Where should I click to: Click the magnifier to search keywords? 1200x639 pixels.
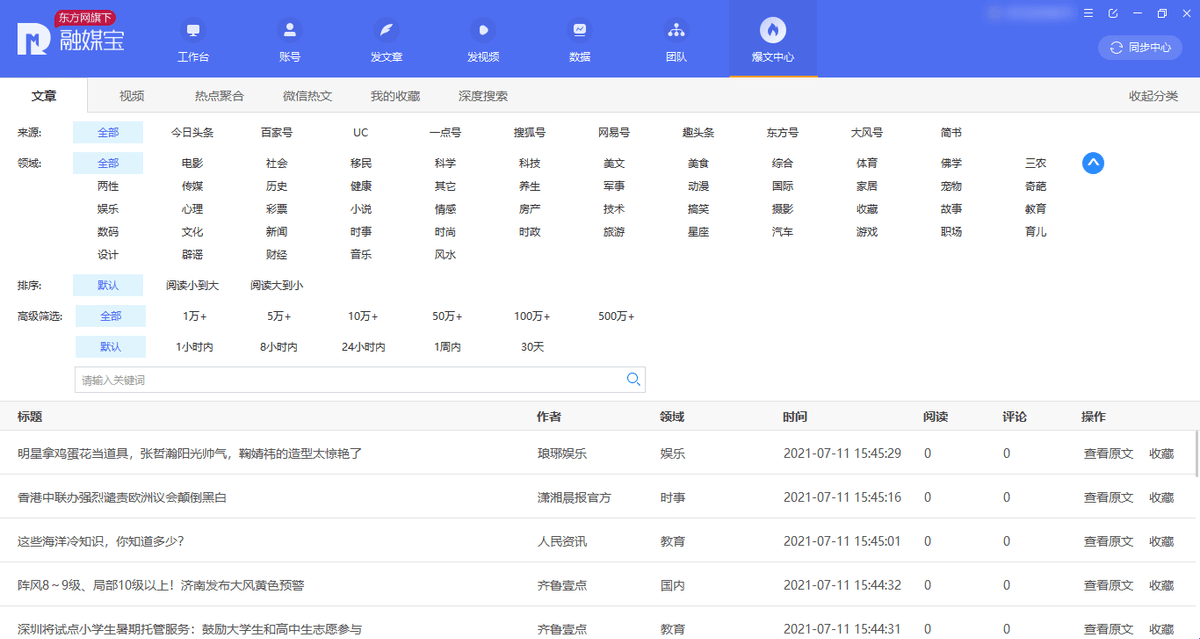click(x=633, y=380)
